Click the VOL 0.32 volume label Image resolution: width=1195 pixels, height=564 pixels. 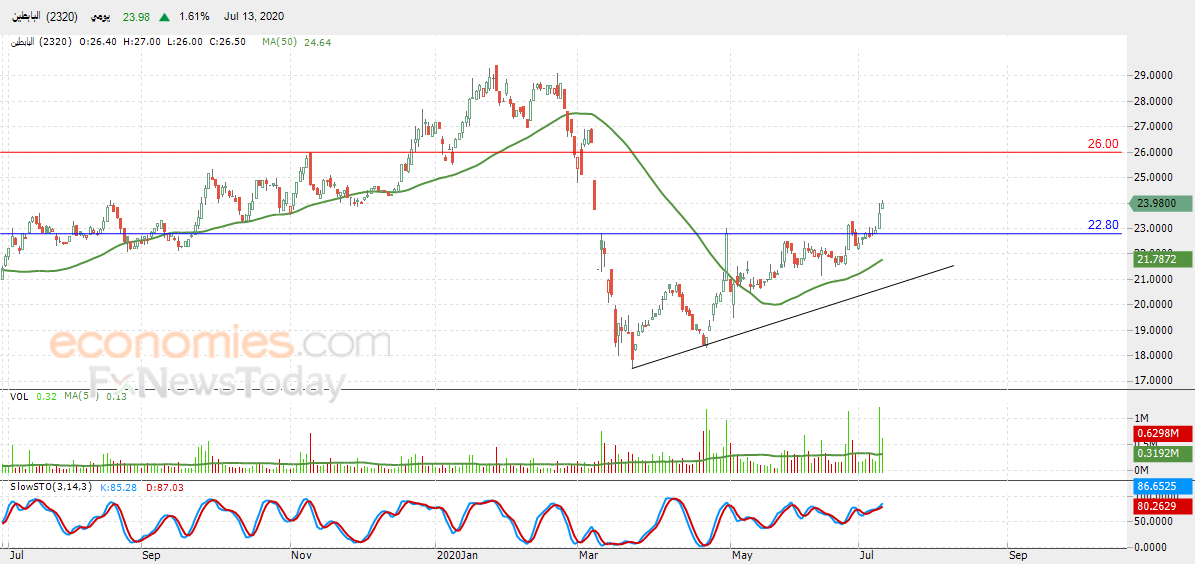[x=32, y=396]
